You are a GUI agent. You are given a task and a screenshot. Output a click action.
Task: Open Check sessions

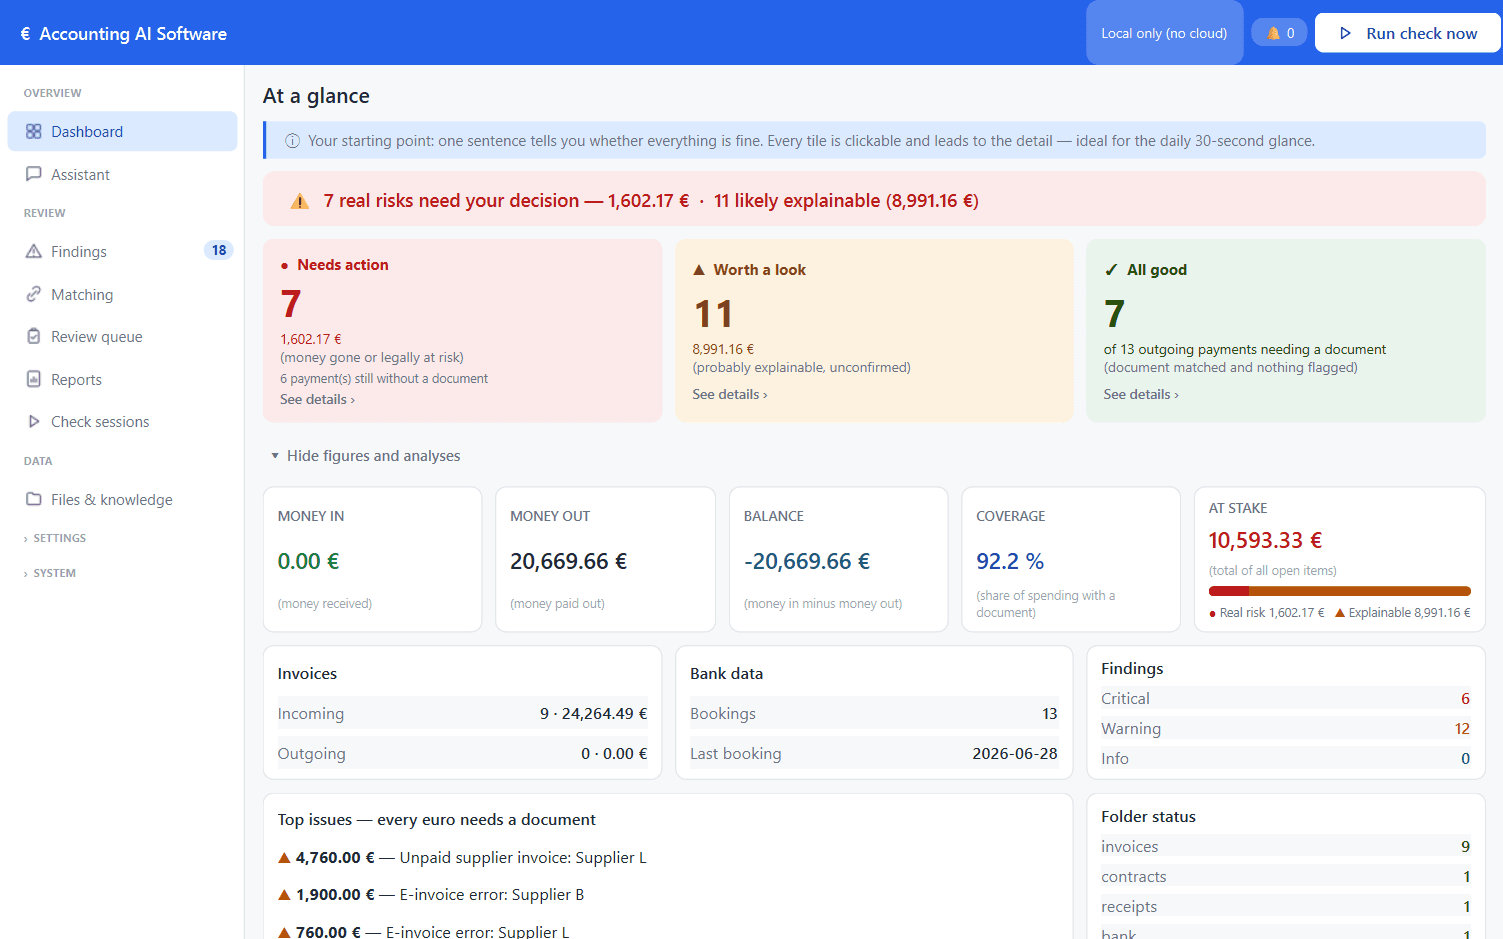(x=122, y=422)
